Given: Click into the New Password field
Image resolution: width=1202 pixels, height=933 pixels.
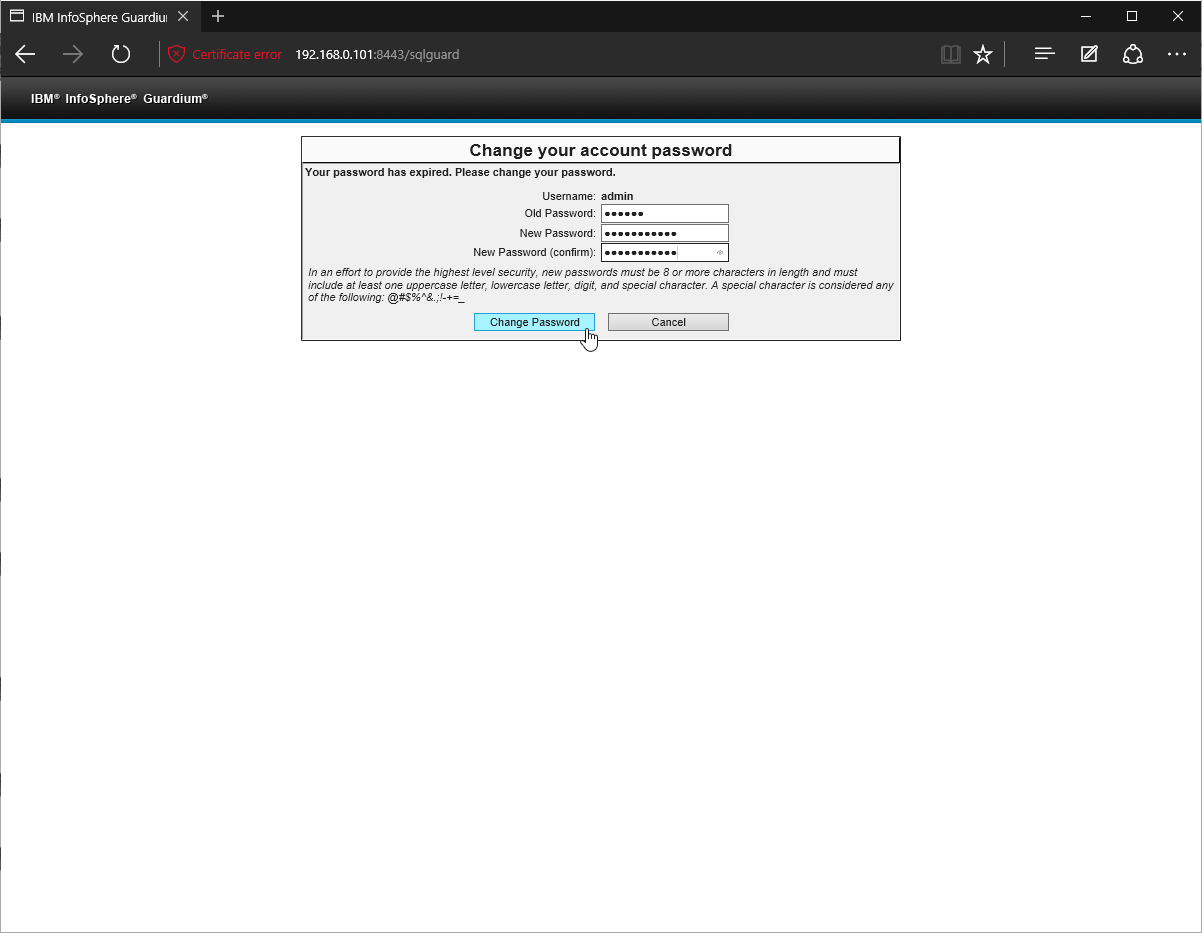Looking at the screenshot, I should [x=664, y=233].
